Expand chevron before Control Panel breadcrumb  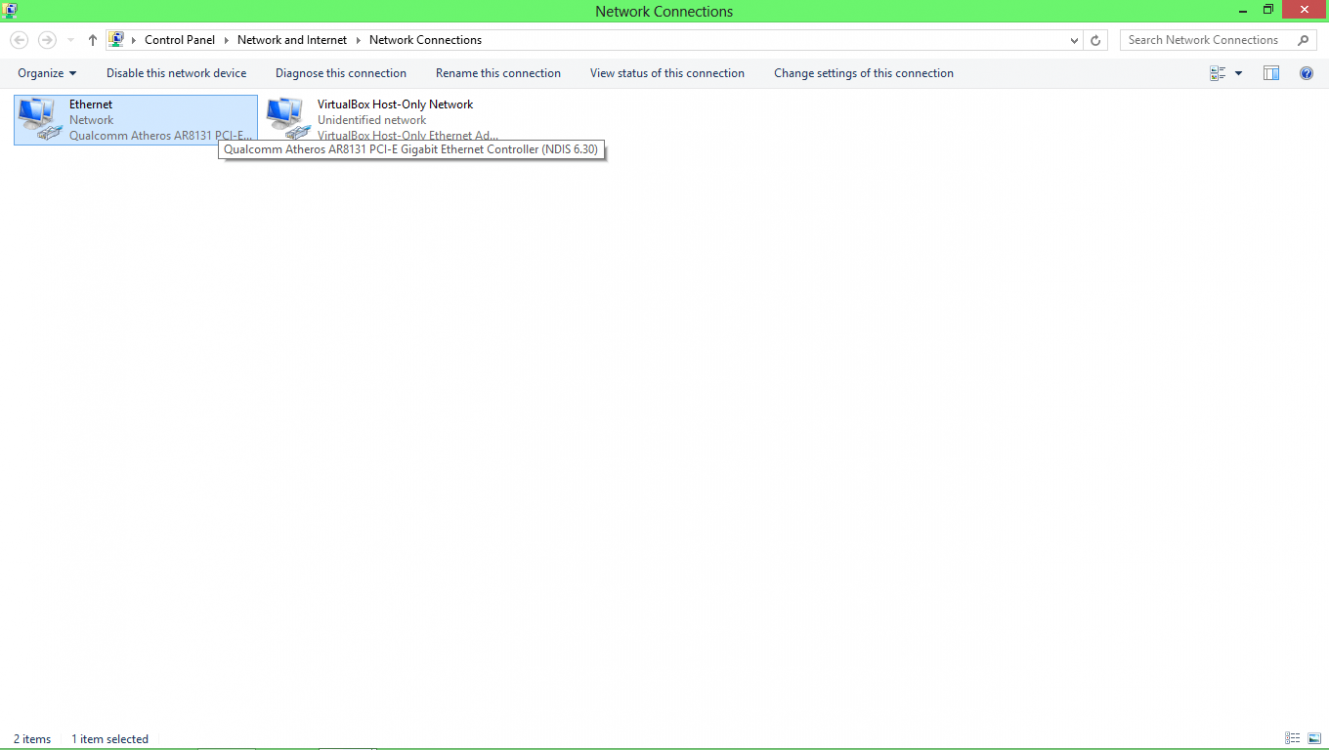pyautogui.click(x=134, y=40)
